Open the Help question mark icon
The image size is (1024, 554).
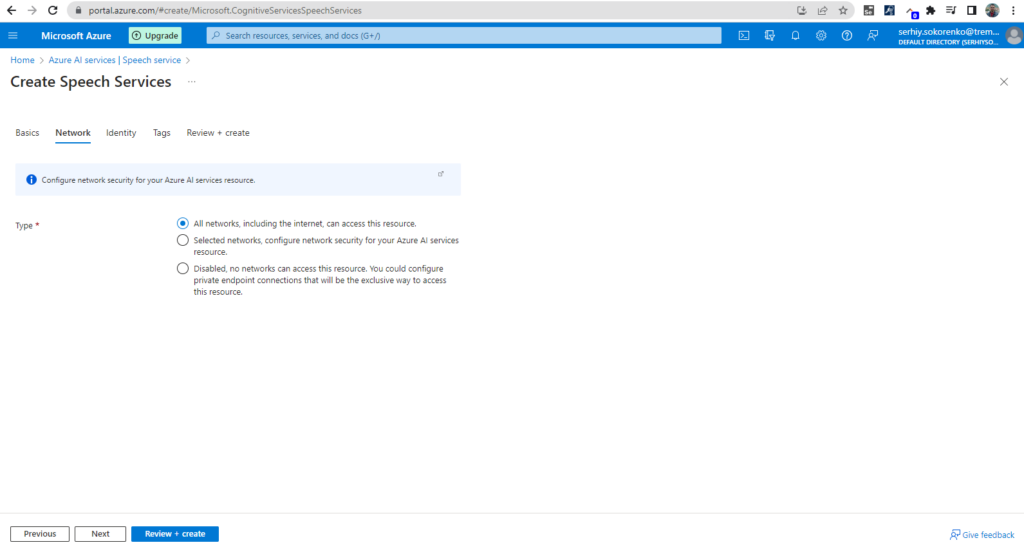(846, 35)
